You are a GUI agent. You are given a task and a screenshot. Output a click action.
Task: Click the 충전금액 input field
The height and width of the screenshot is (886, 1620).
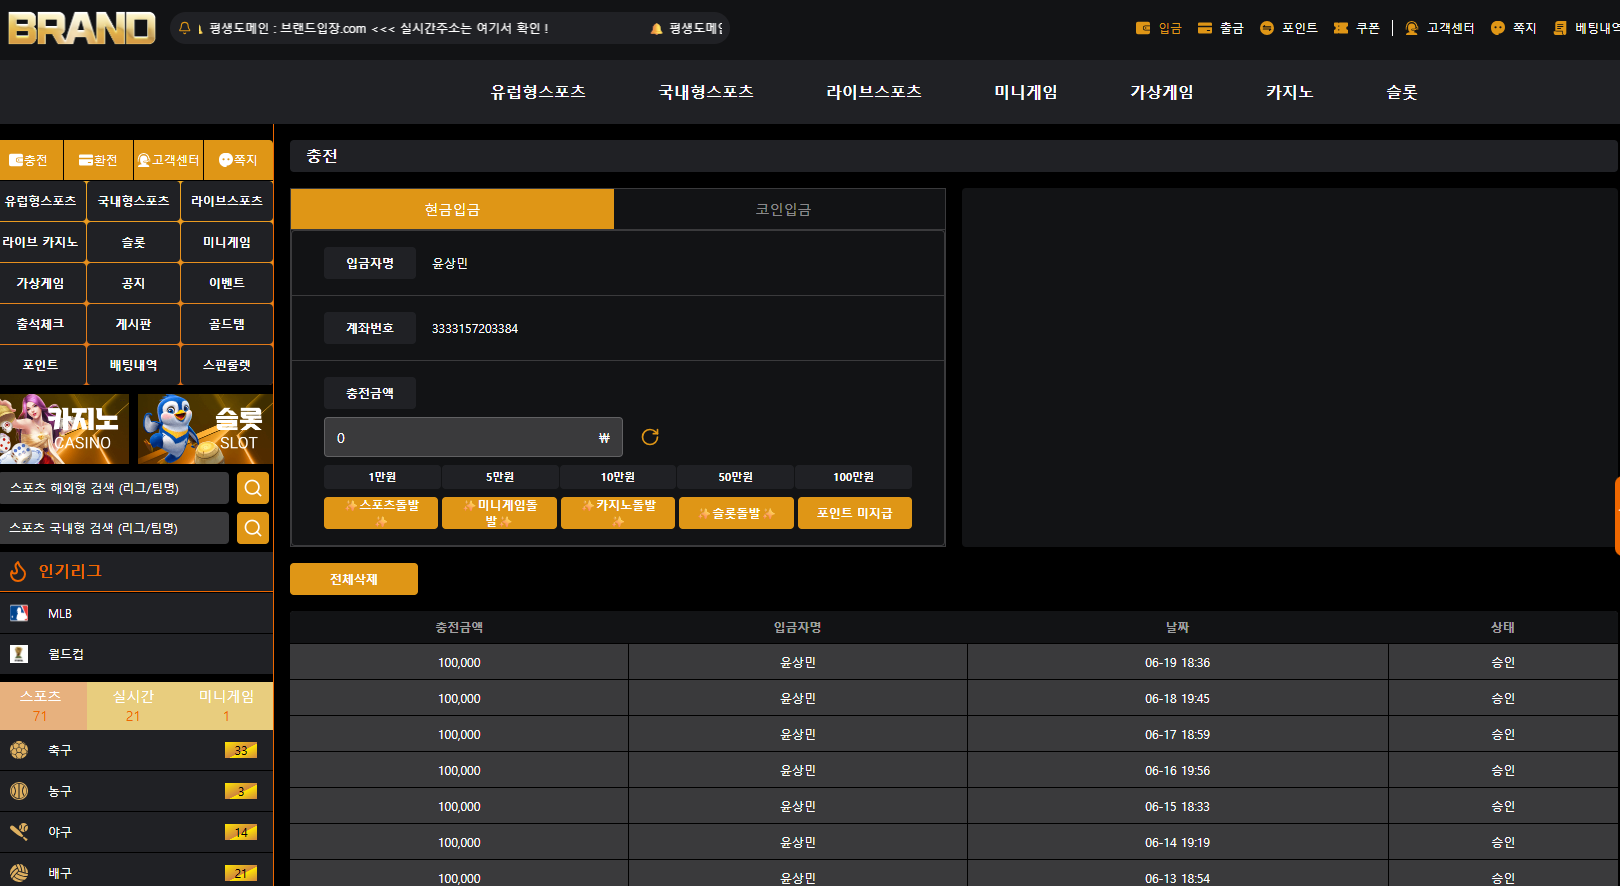[x=473, y=437]
